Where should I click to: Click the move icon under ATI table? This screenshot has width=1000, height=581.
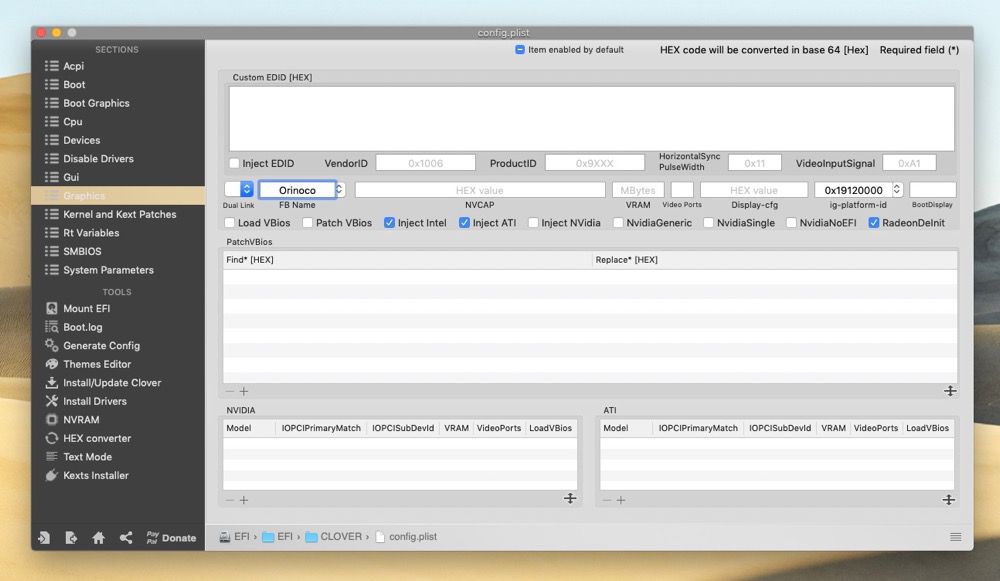pyautogui.click(x=949, y=500)
